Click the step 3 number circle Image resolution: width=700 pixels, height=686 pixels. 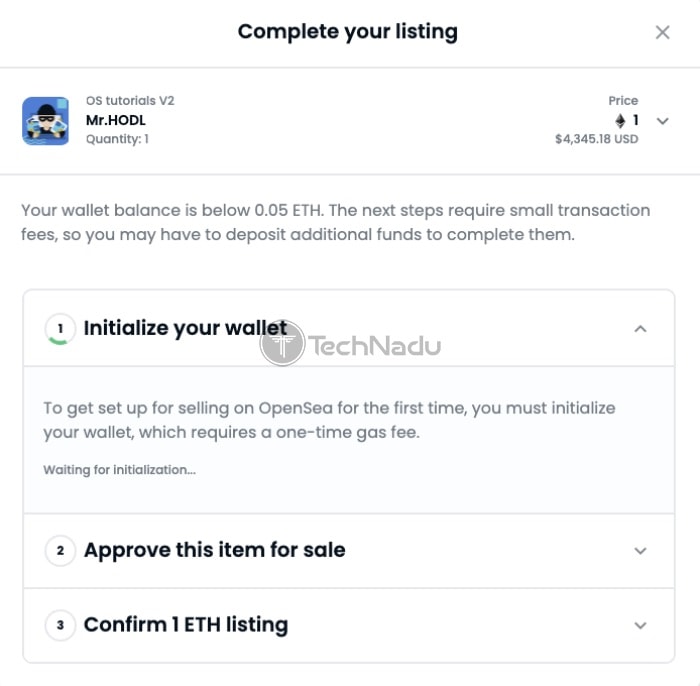(60, 625)
